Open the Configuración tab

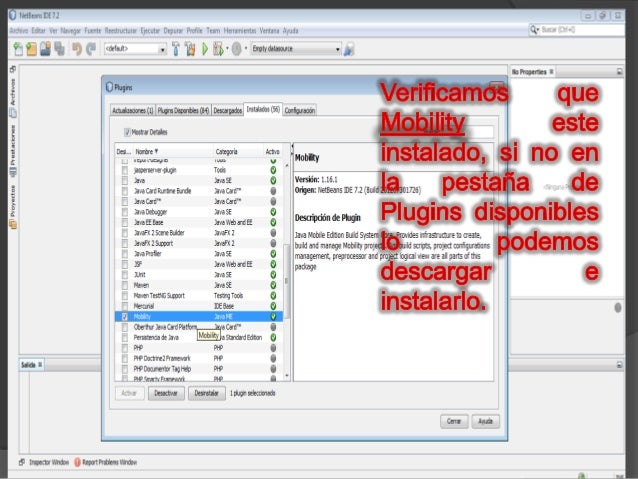coord(299,110)
